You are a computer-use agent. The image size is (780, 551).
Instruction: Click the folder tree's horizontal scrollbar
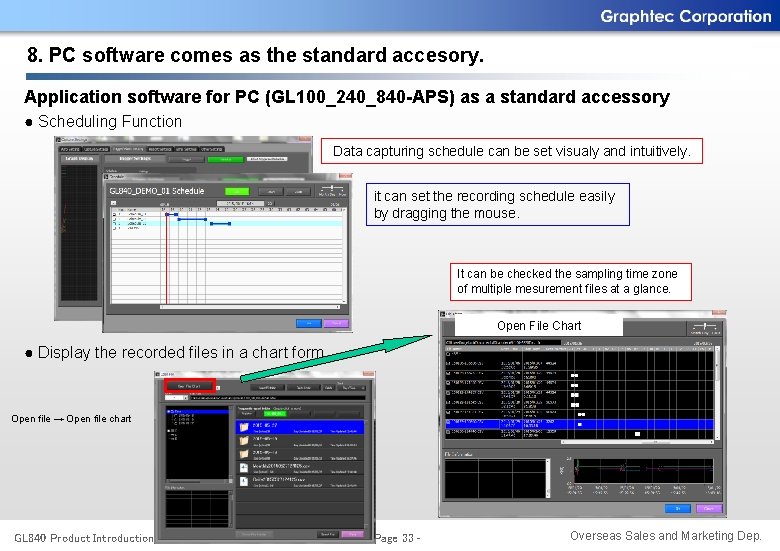tap(197, 481)
